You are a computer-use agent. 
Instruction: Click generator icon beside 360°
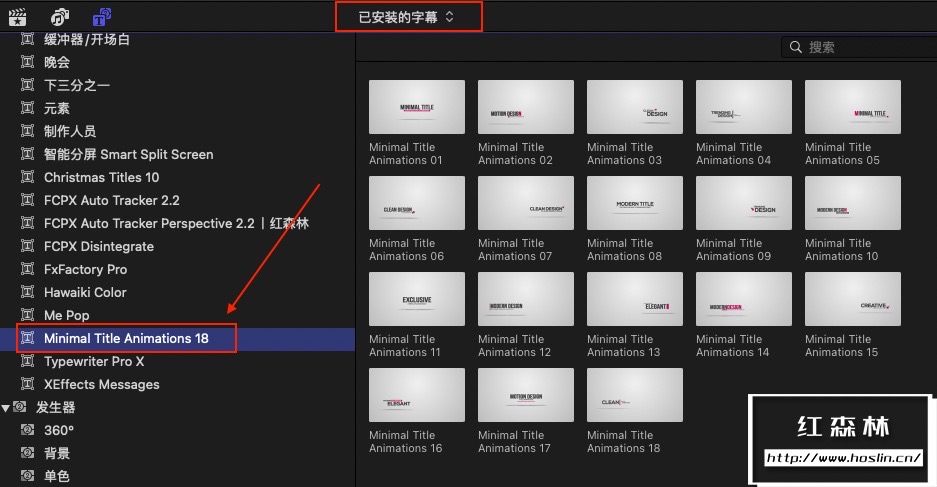tap(27, 430)
